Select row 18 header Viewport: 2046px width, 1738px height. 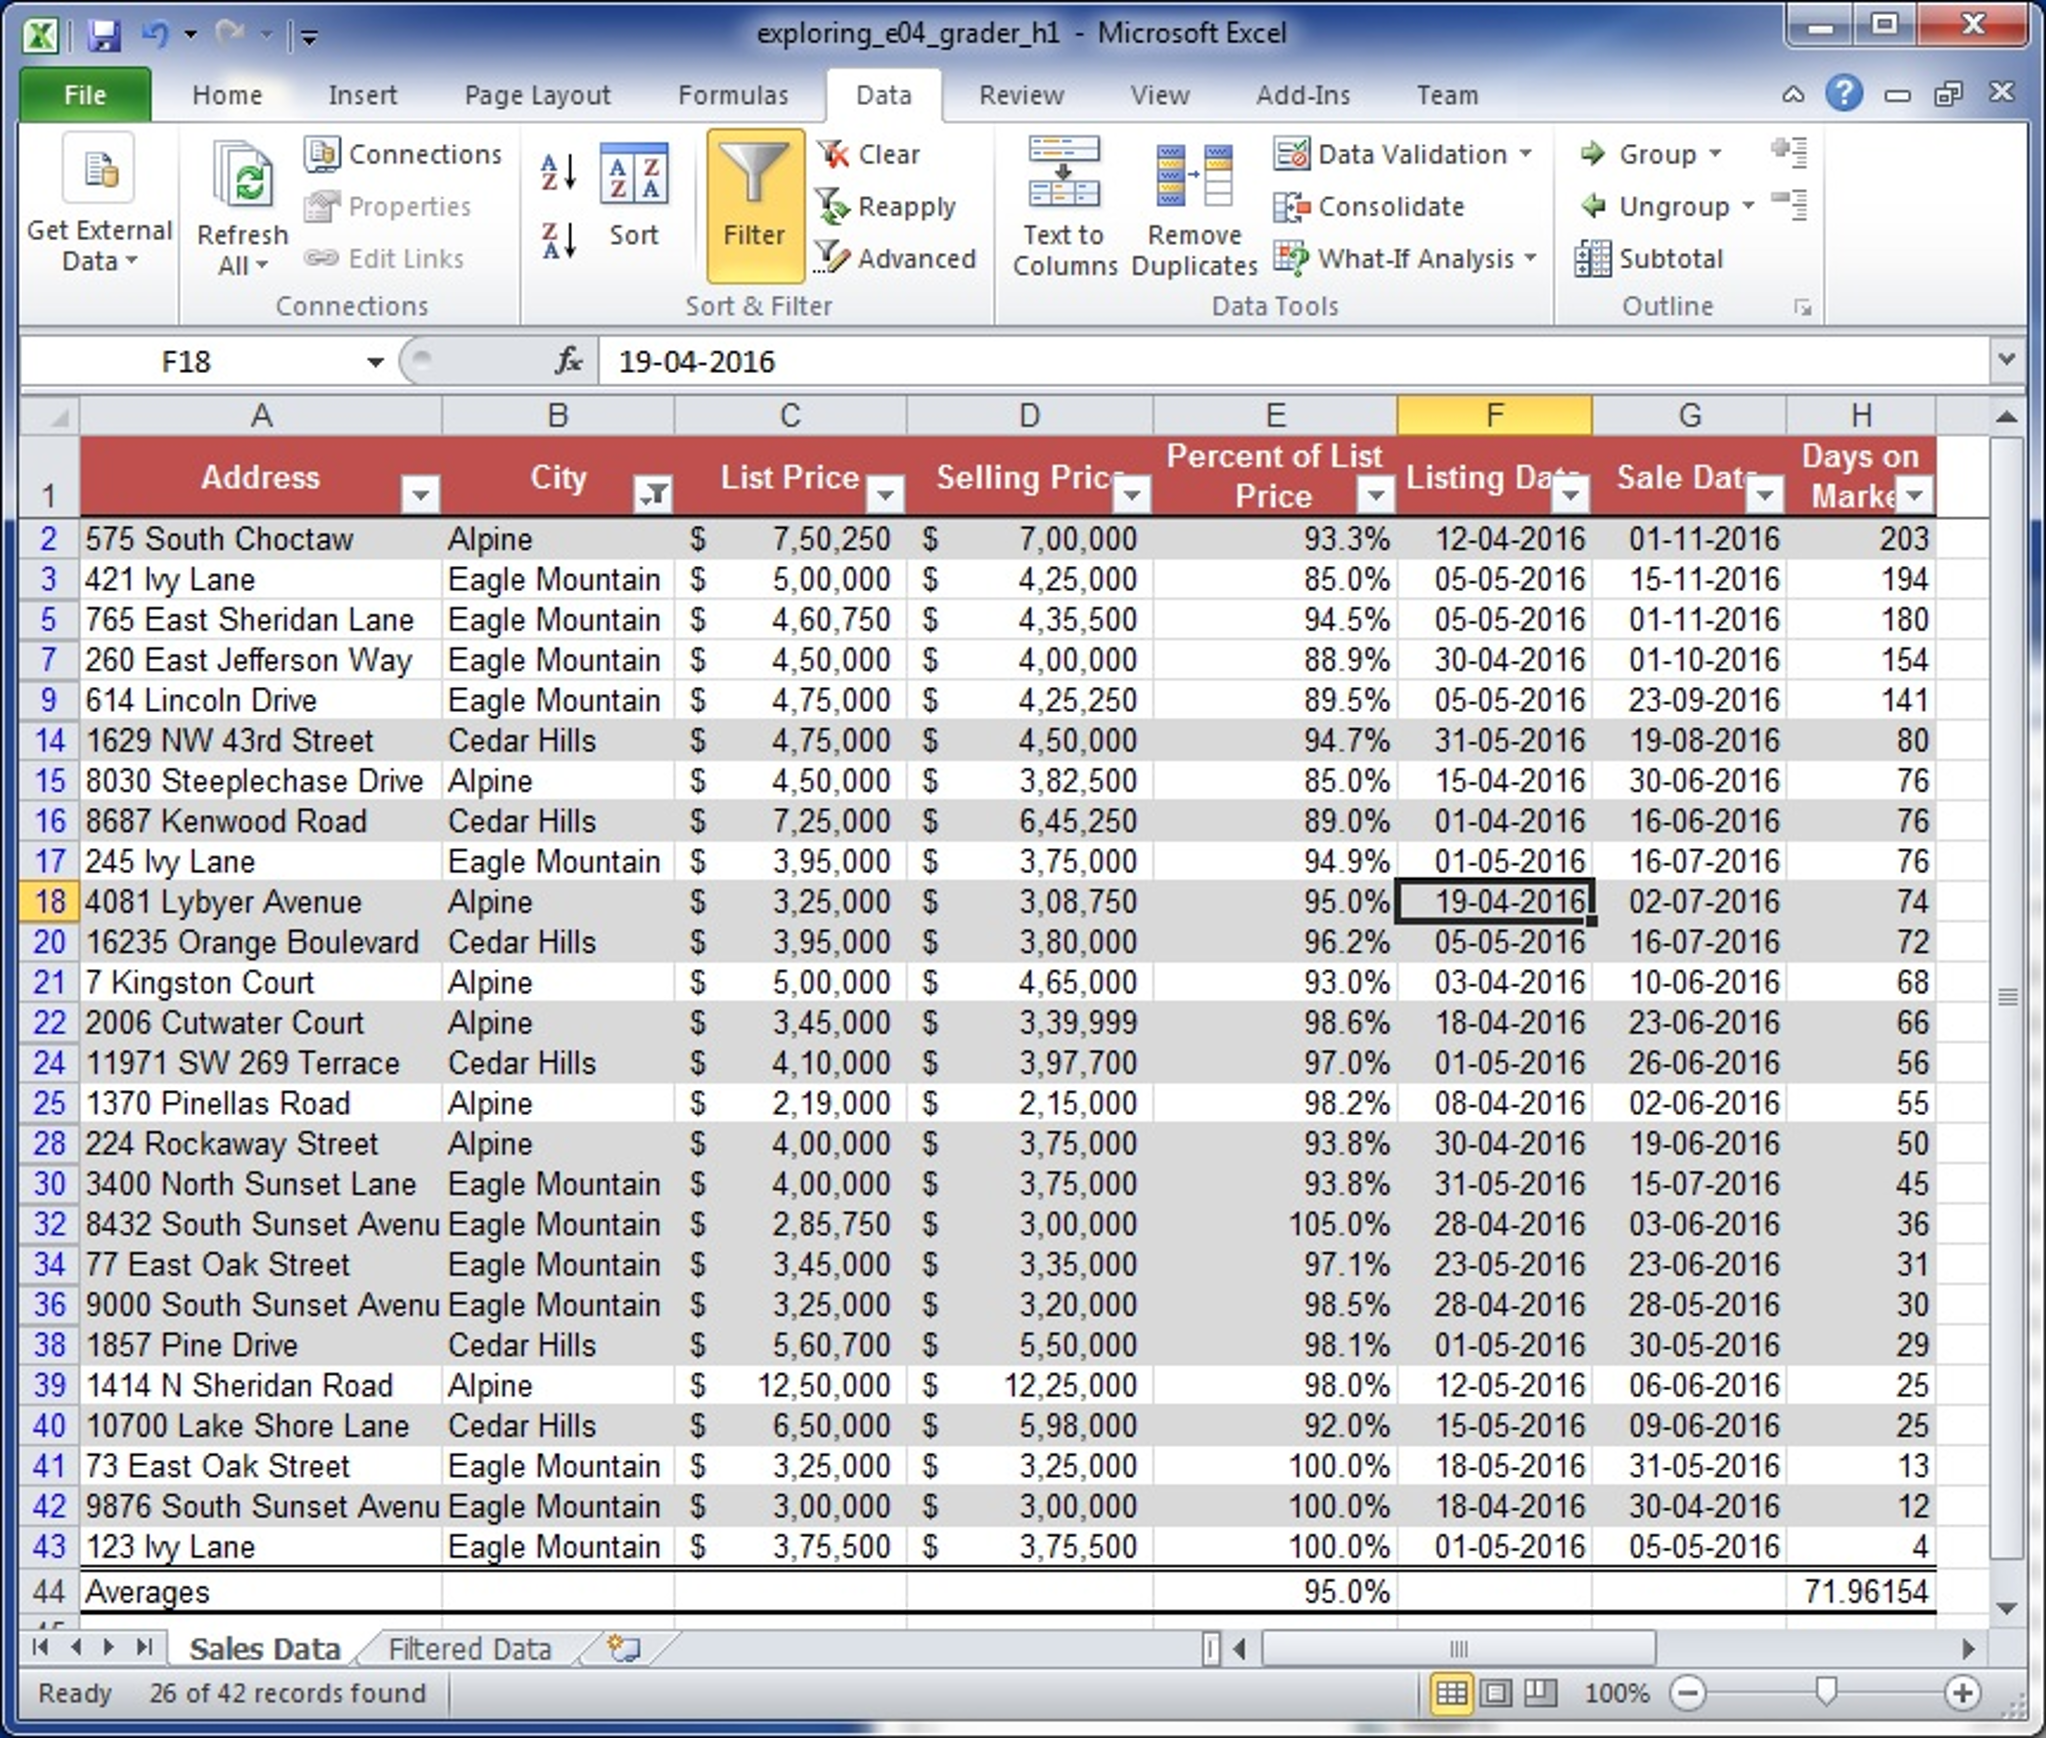50,901
